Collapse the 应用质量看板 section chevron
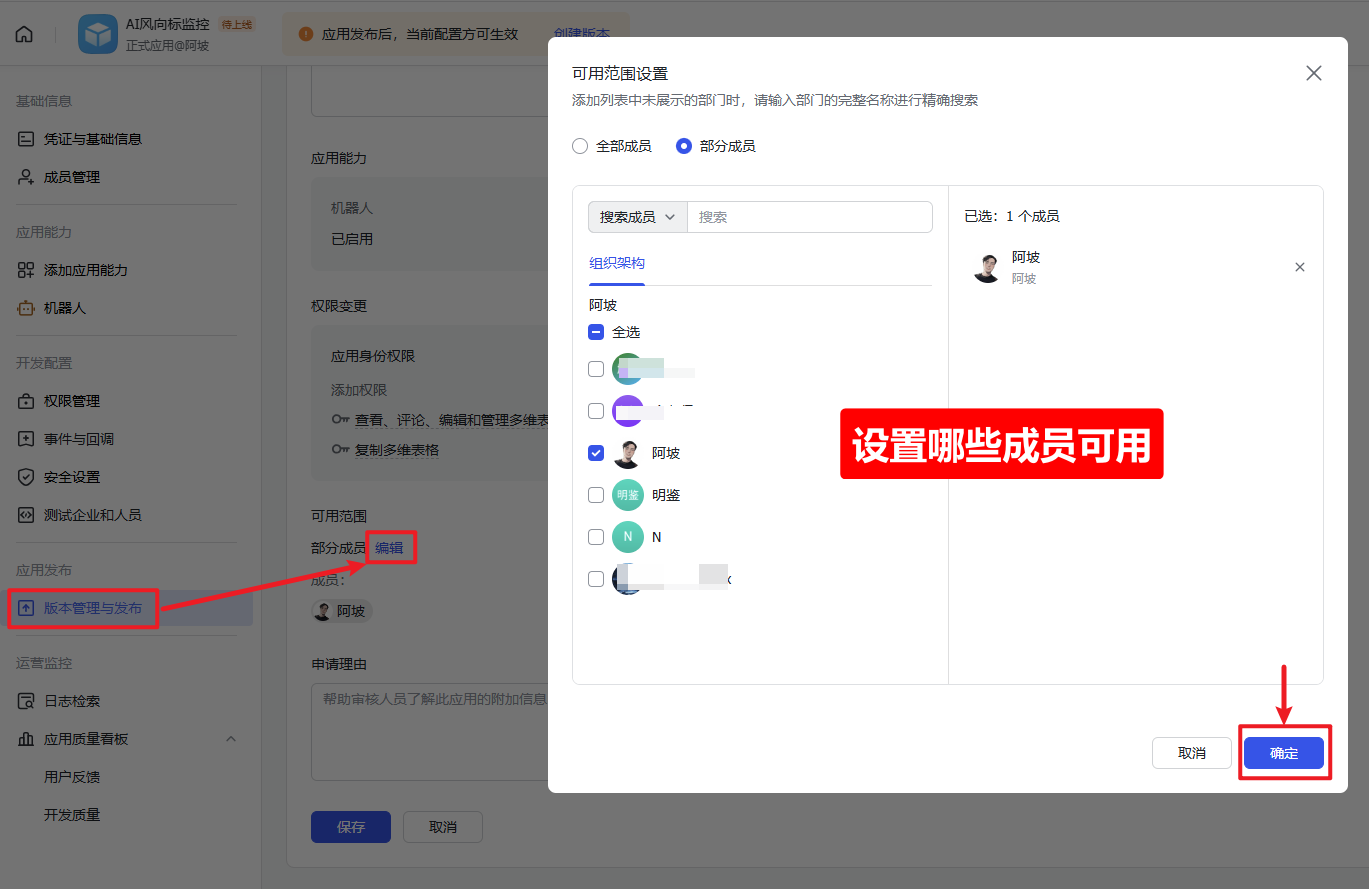 point(231,739)
